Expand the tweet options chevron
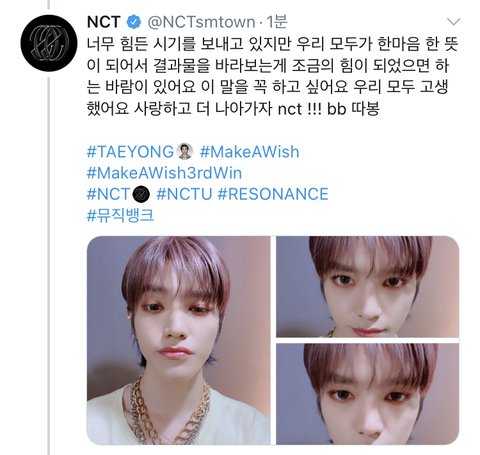Screen dimensions: 480x455 [x=453, y=22]
